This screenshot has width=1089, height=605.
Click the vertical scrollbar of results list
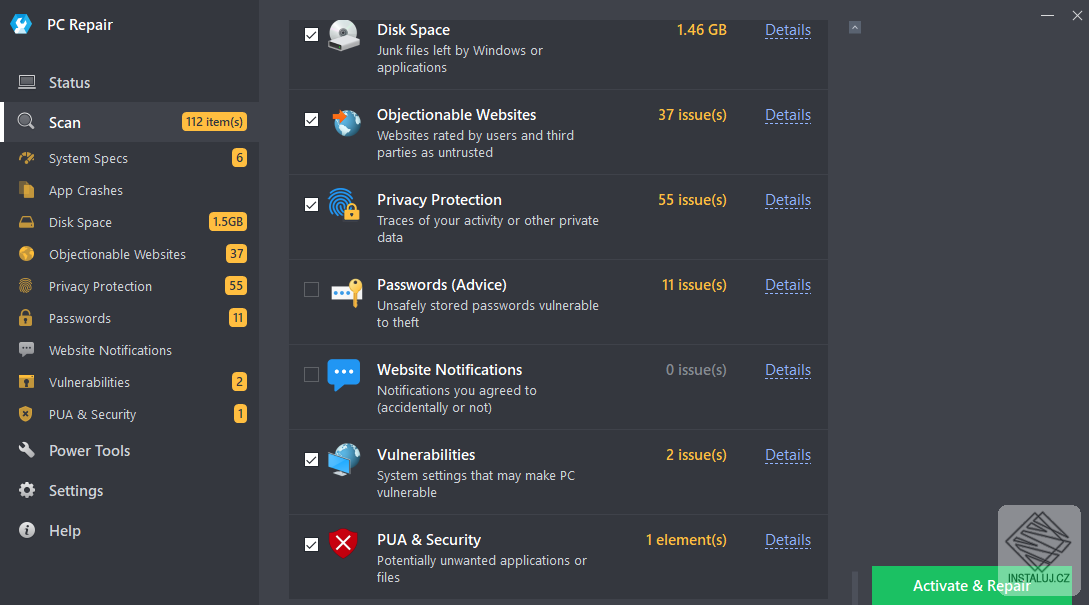tap(854, 586)
